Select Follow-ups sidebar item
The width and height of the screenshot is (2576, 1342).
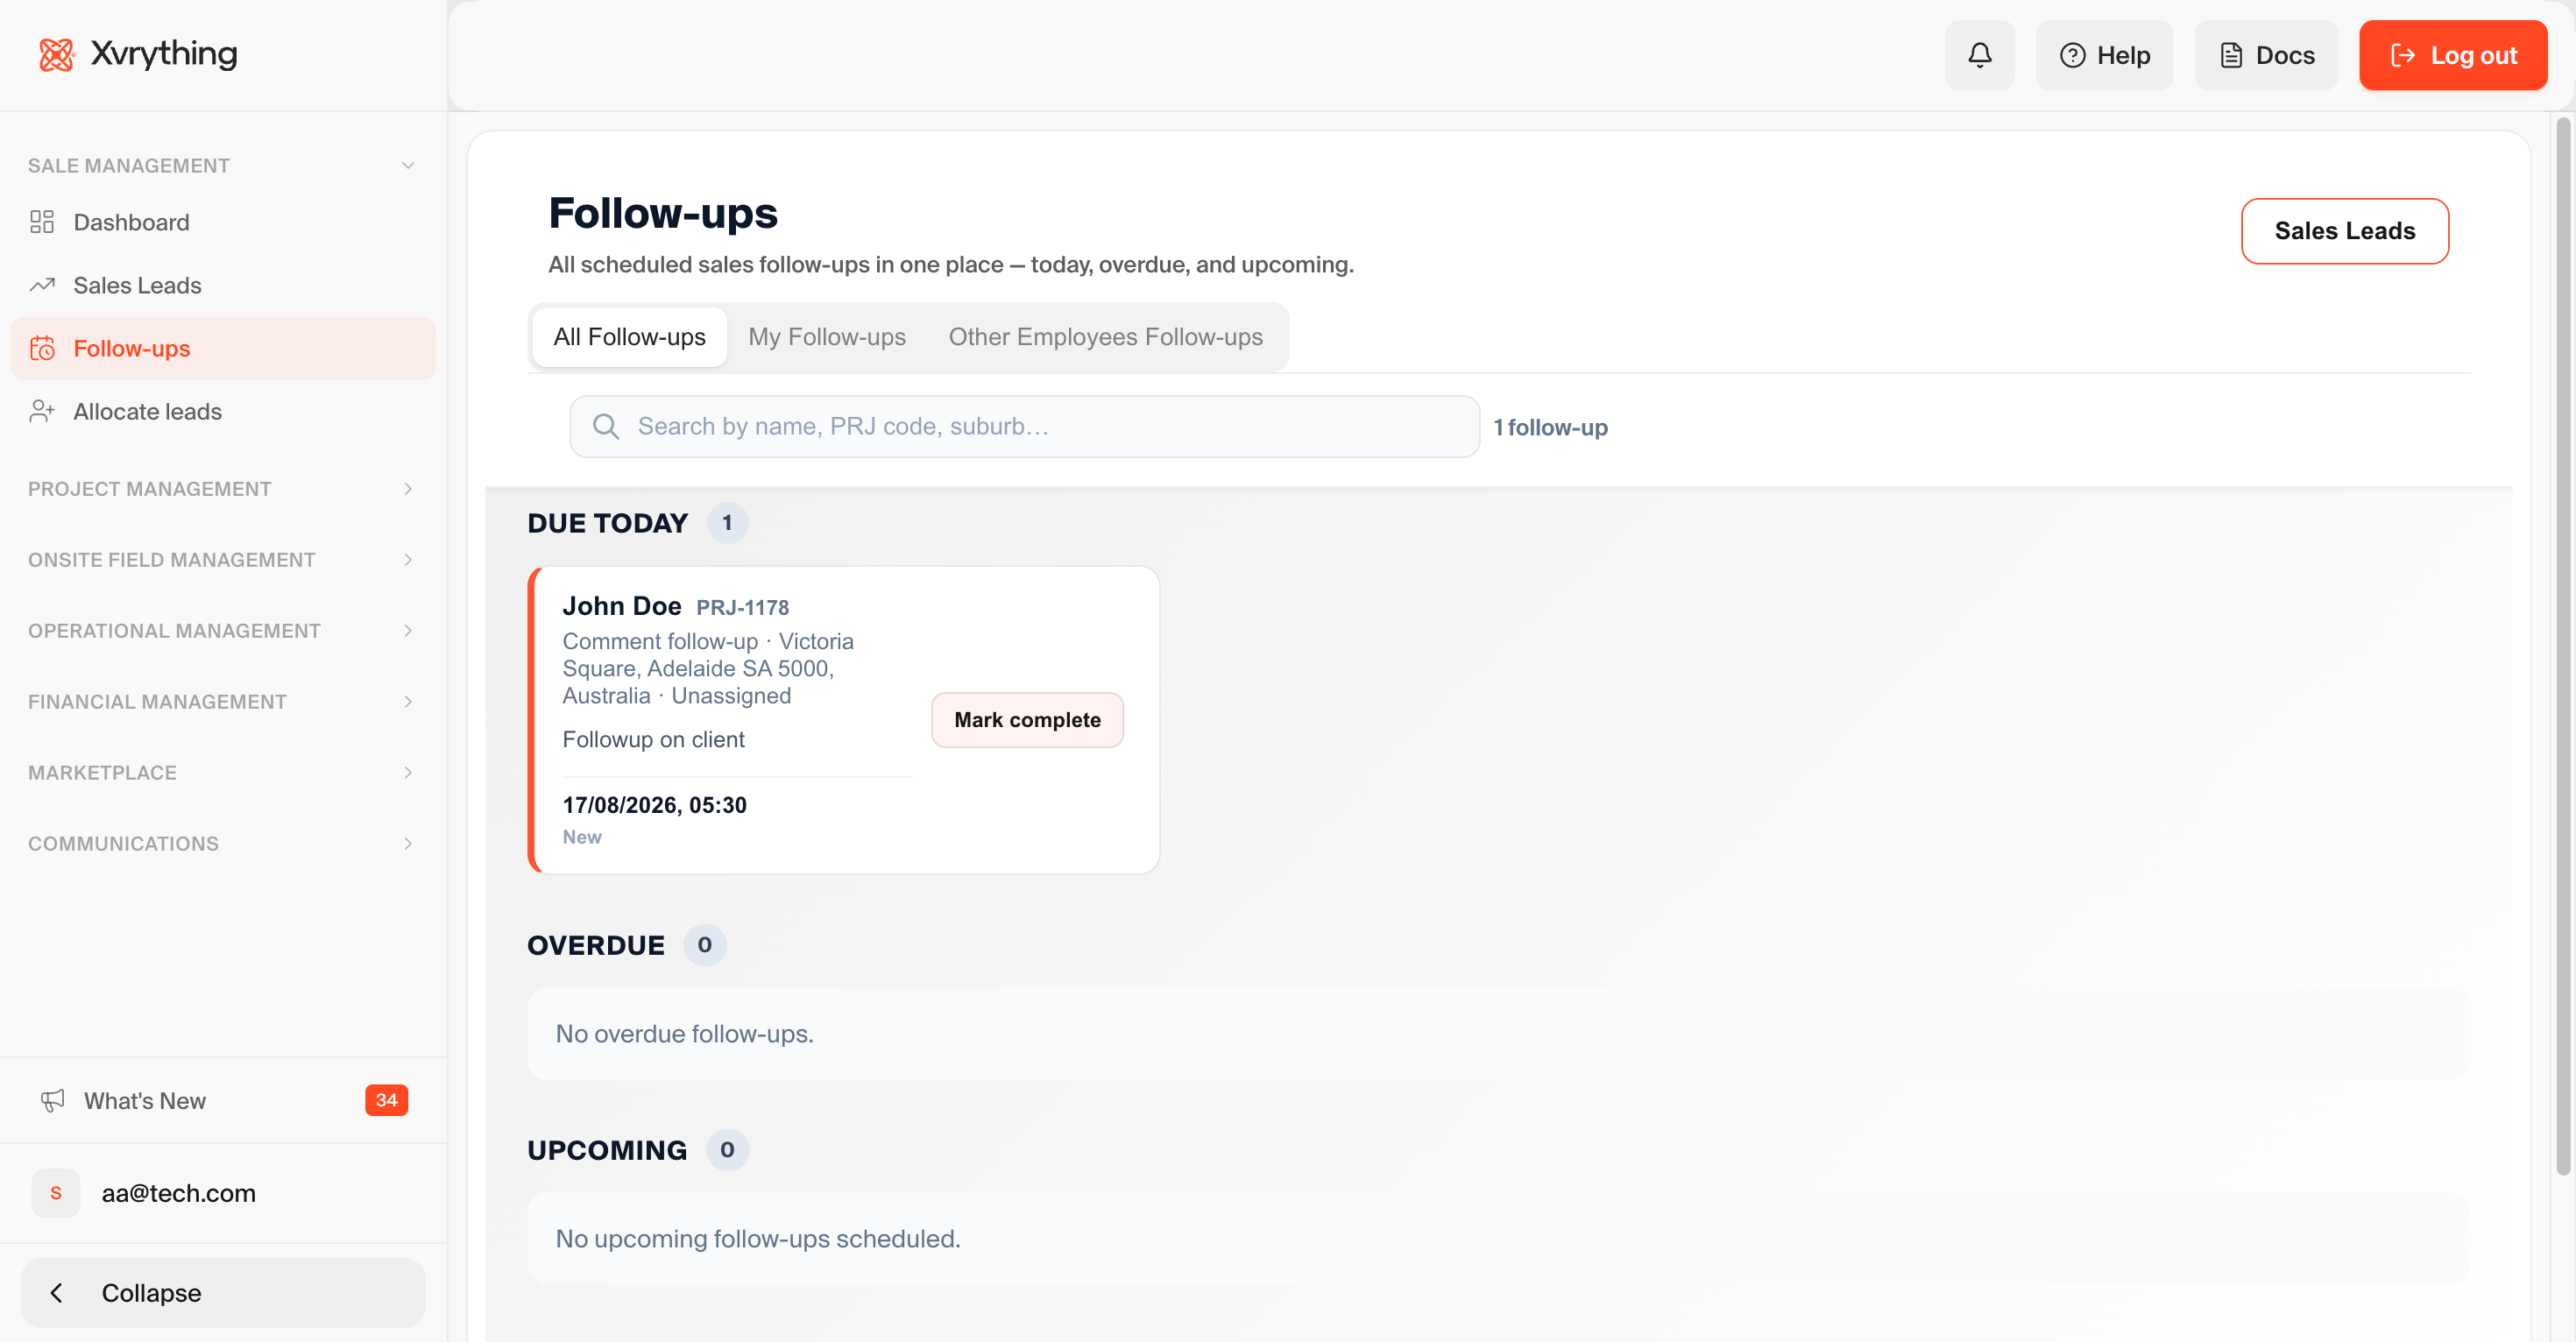[x=223, y=348]
